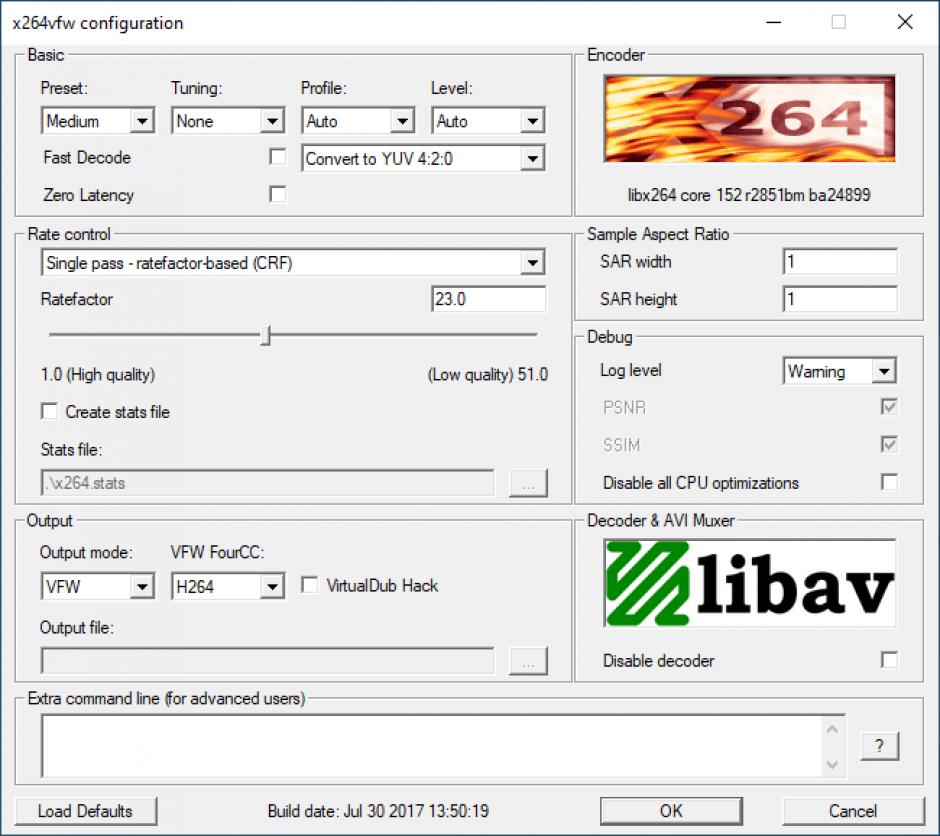Open the rate control mode dropdown

click(293, 262)
